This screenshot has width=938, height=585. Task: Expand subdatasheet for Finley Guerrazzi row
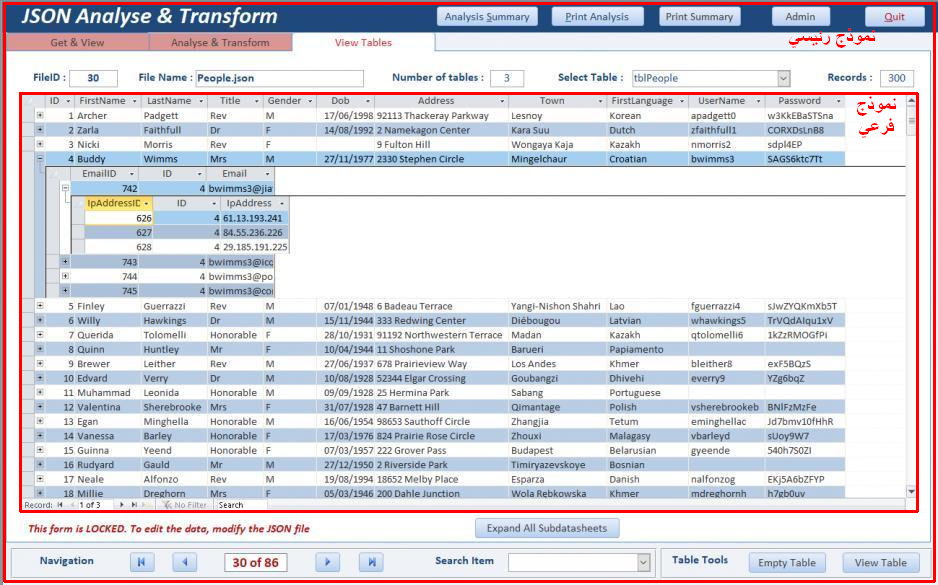tap(39, 306)
